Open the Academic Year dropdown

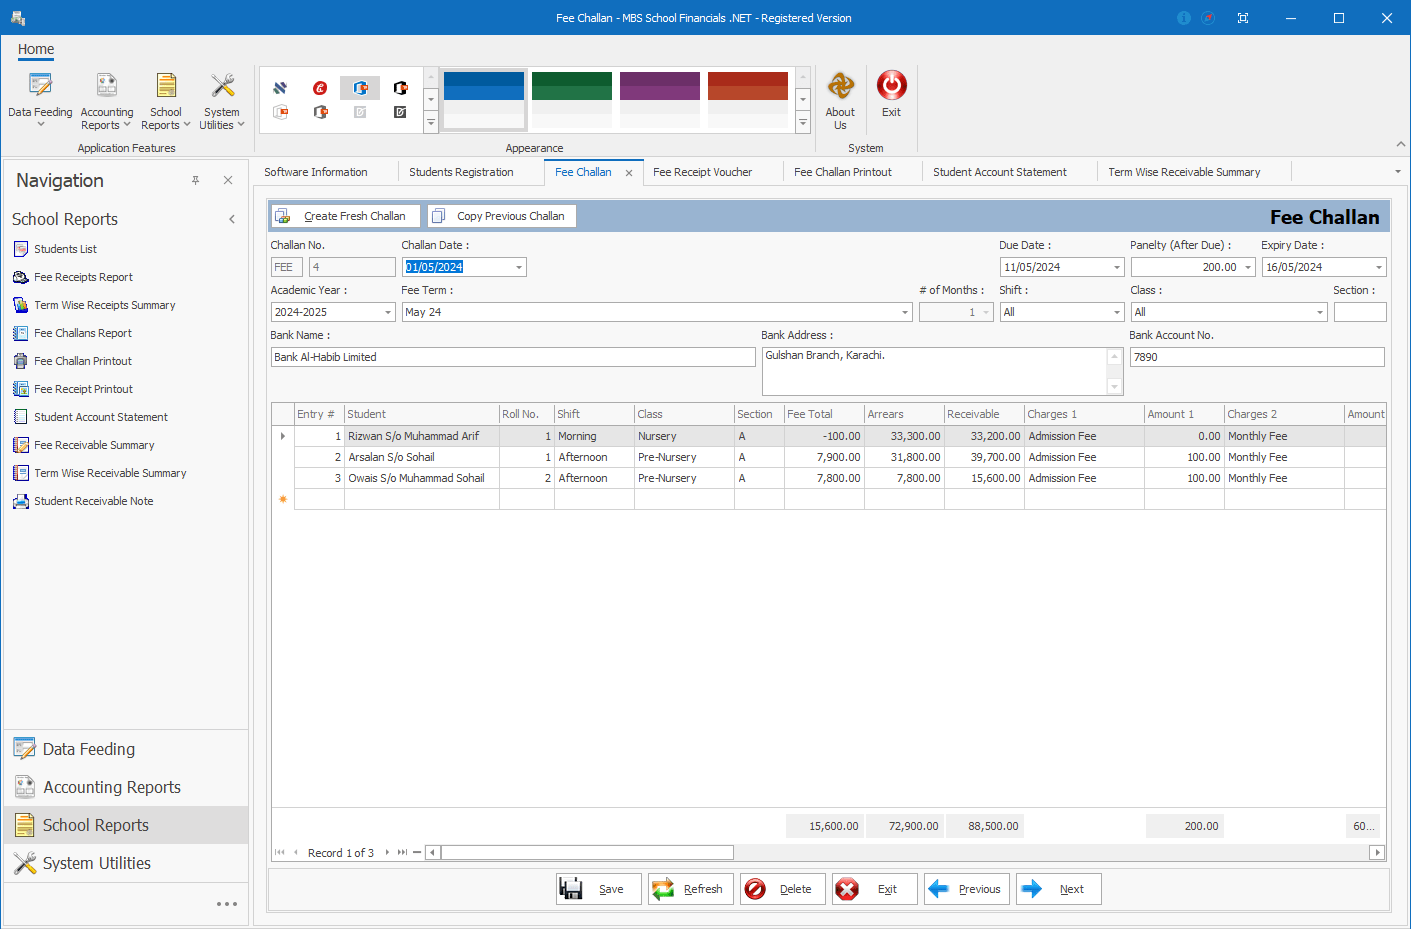coord(388,312)
